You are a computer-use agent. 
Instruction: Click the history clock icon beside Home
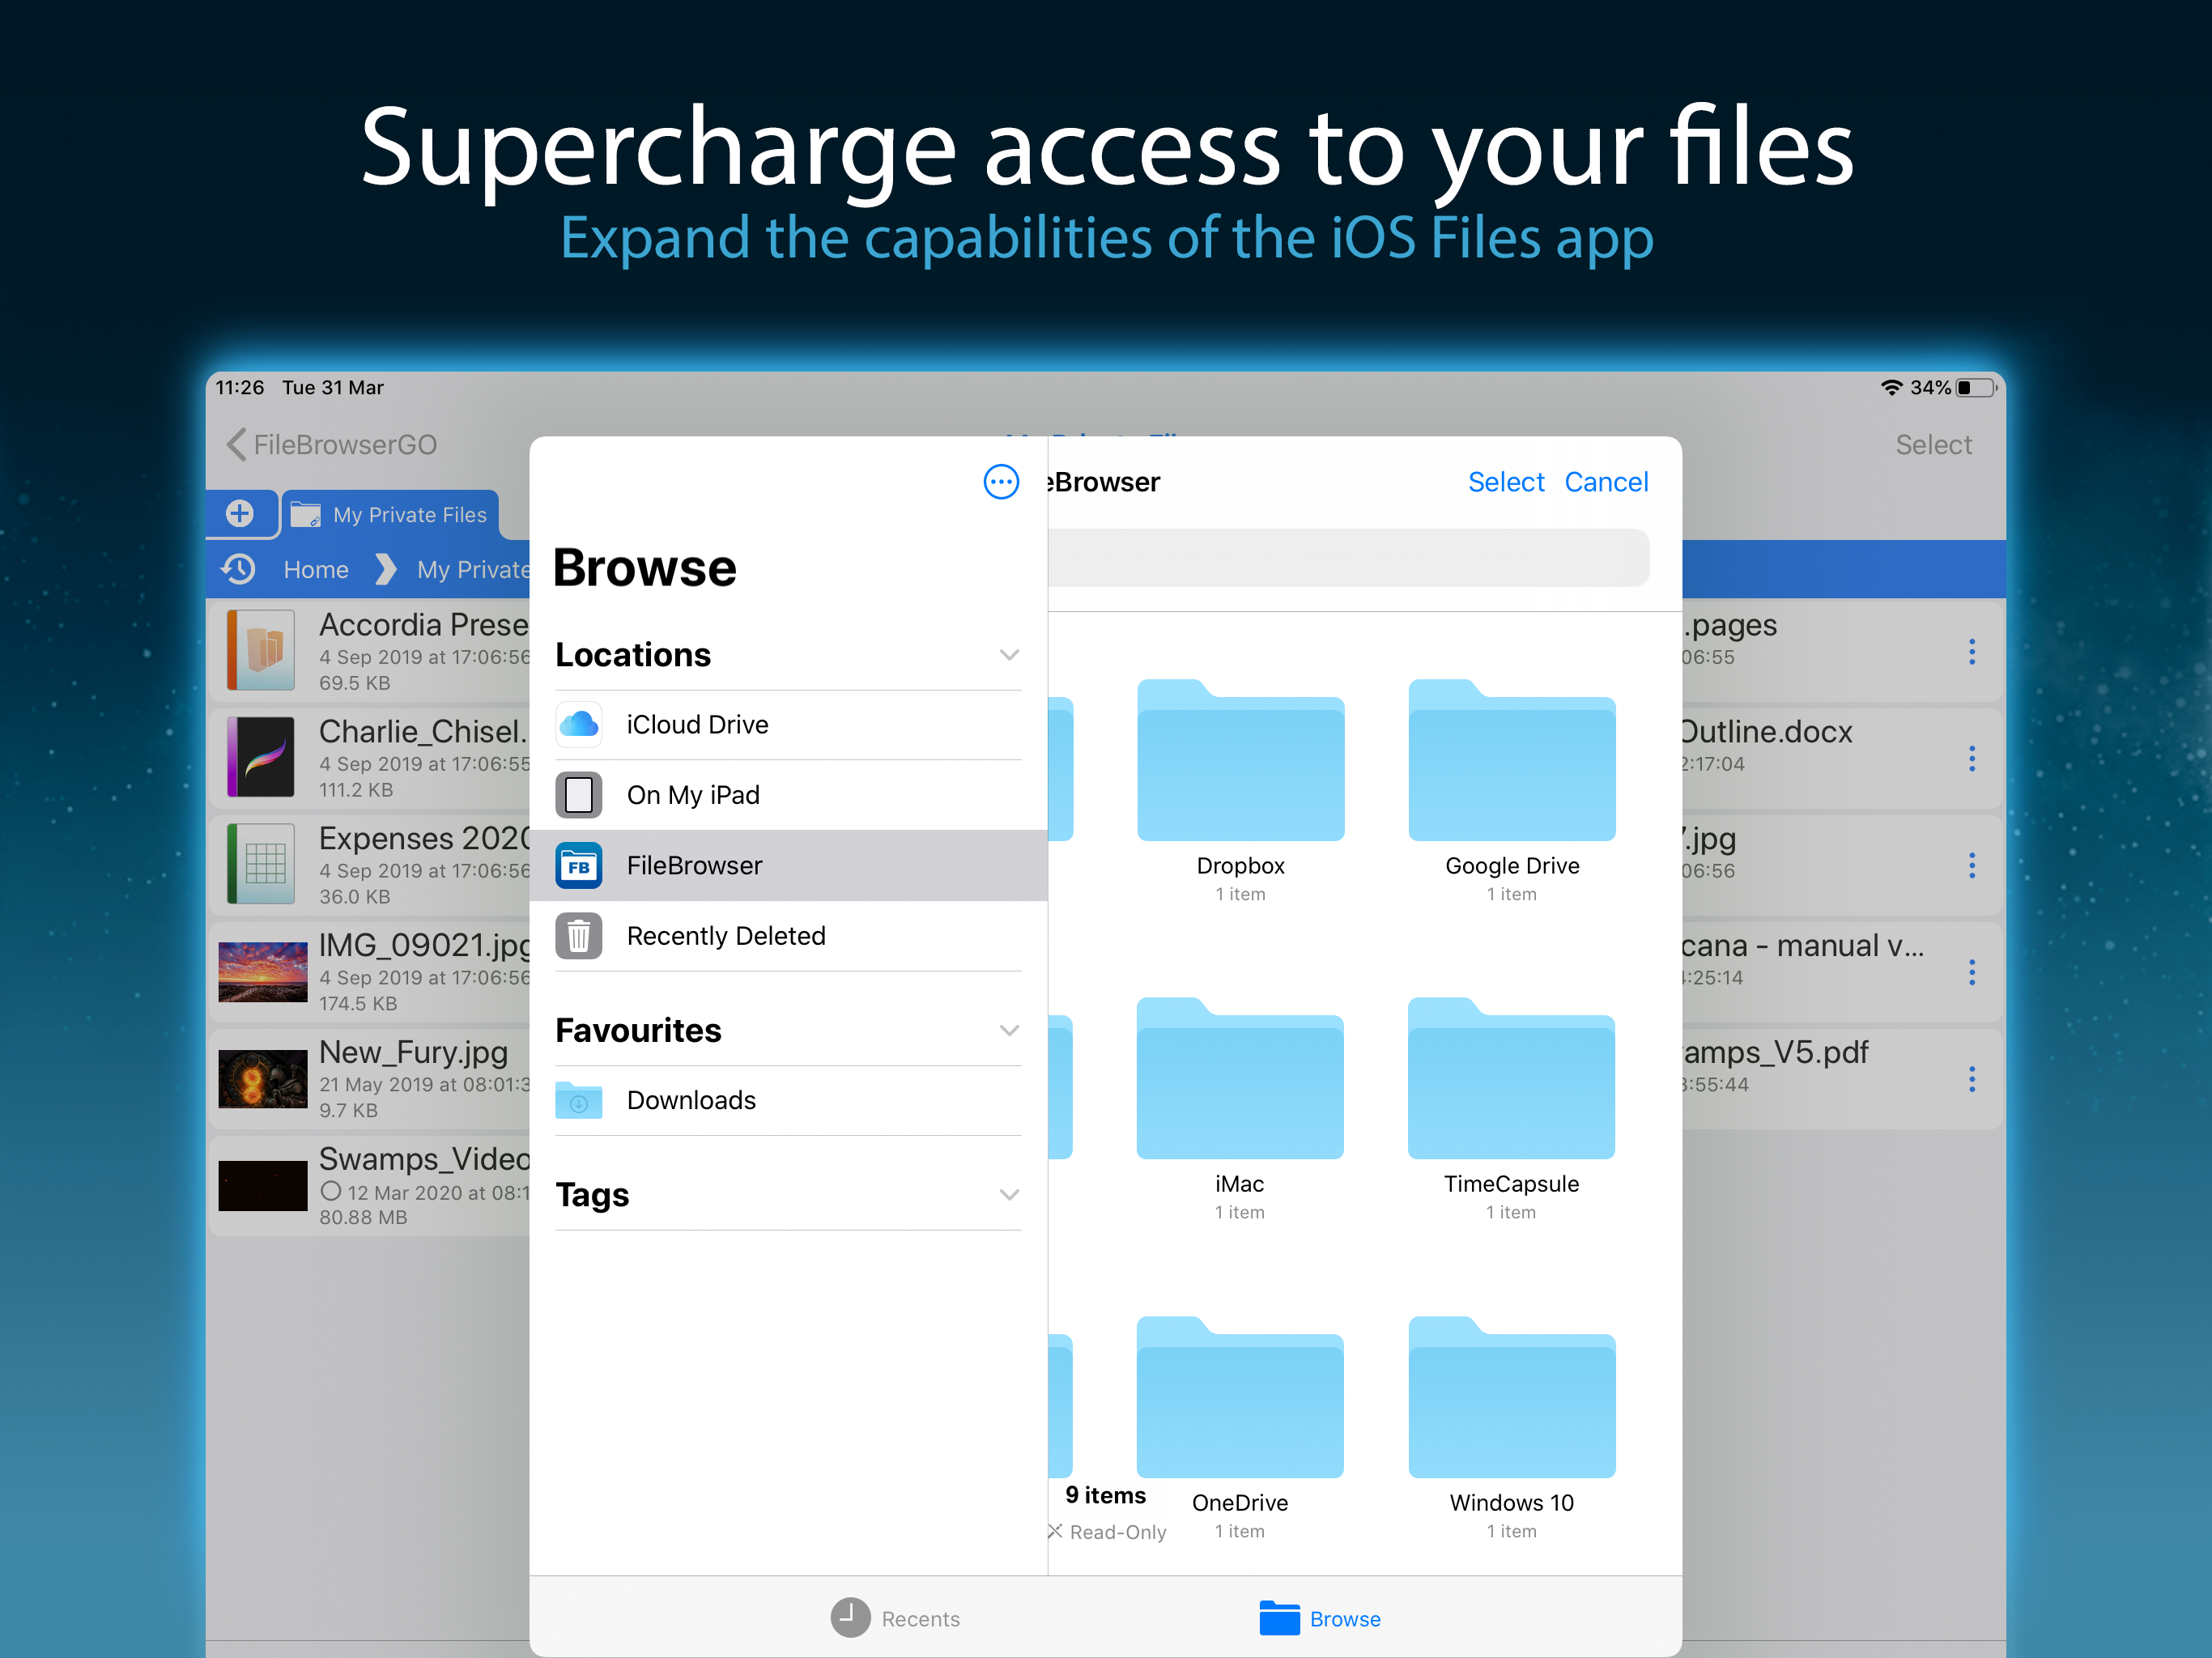click(x=239, y=569)
